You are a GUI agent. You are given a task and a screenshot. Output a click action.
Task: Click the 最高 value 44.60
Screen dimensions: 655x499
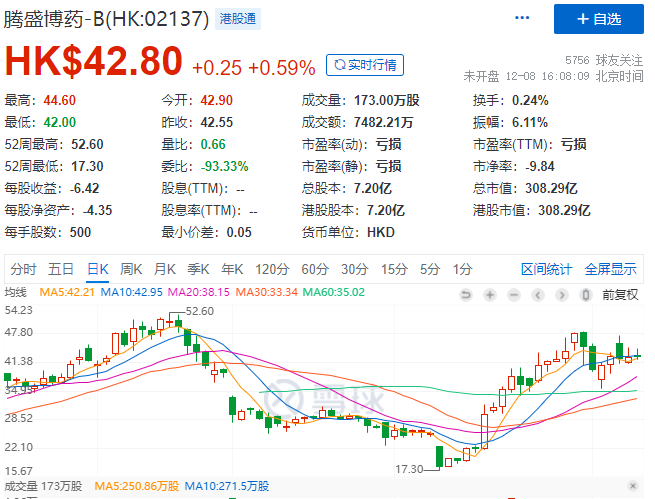(59, 100)
